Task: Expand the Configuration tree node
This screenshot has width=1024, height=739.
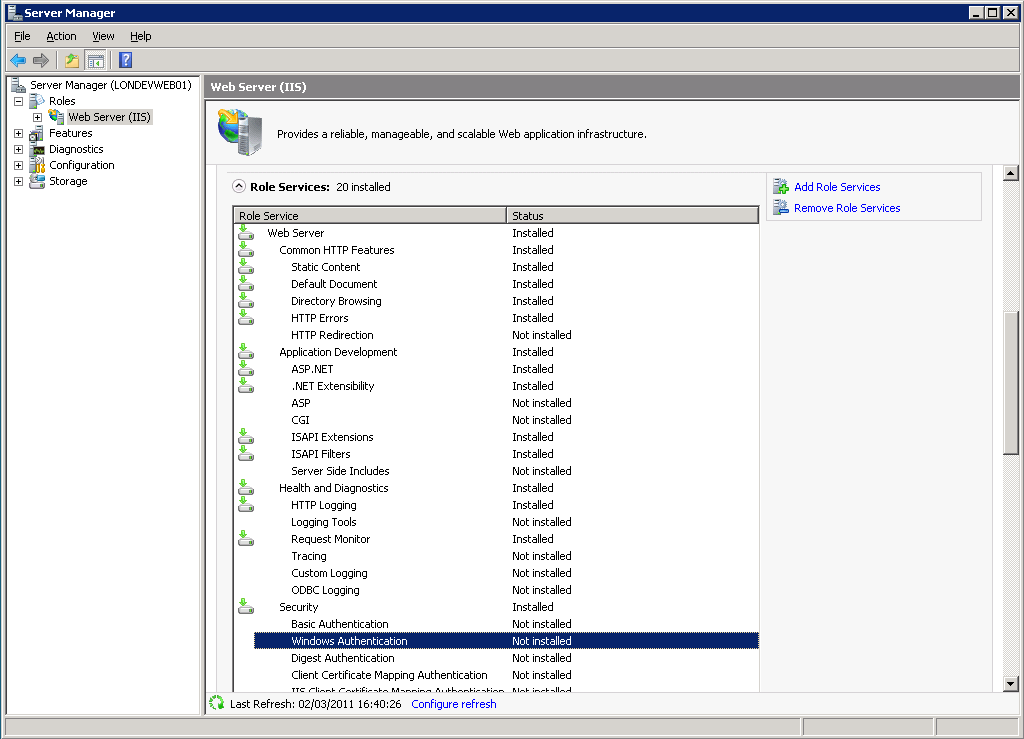Action: point(18,165)
